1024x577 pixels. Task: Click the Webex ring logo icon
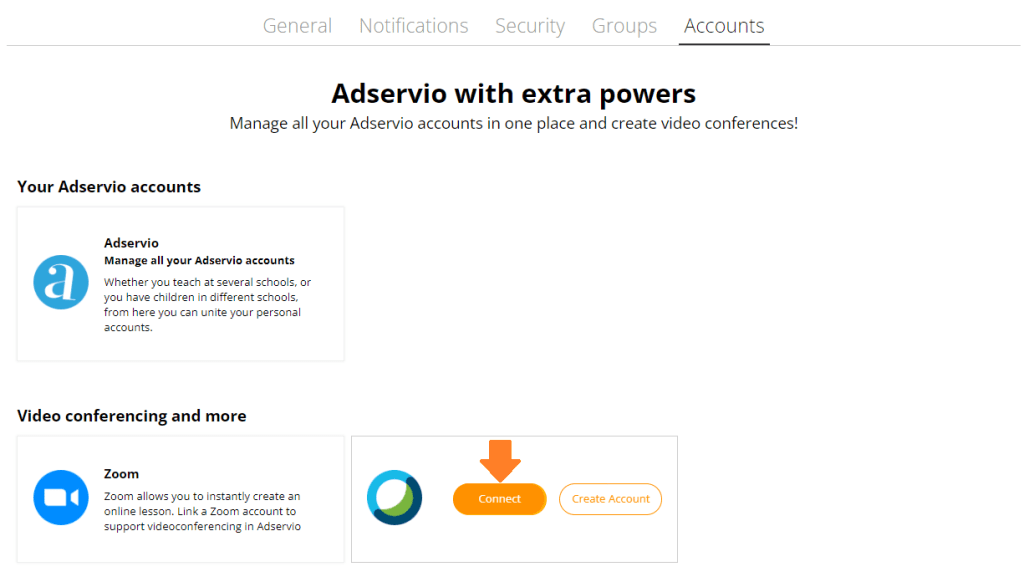coord(394,497)
